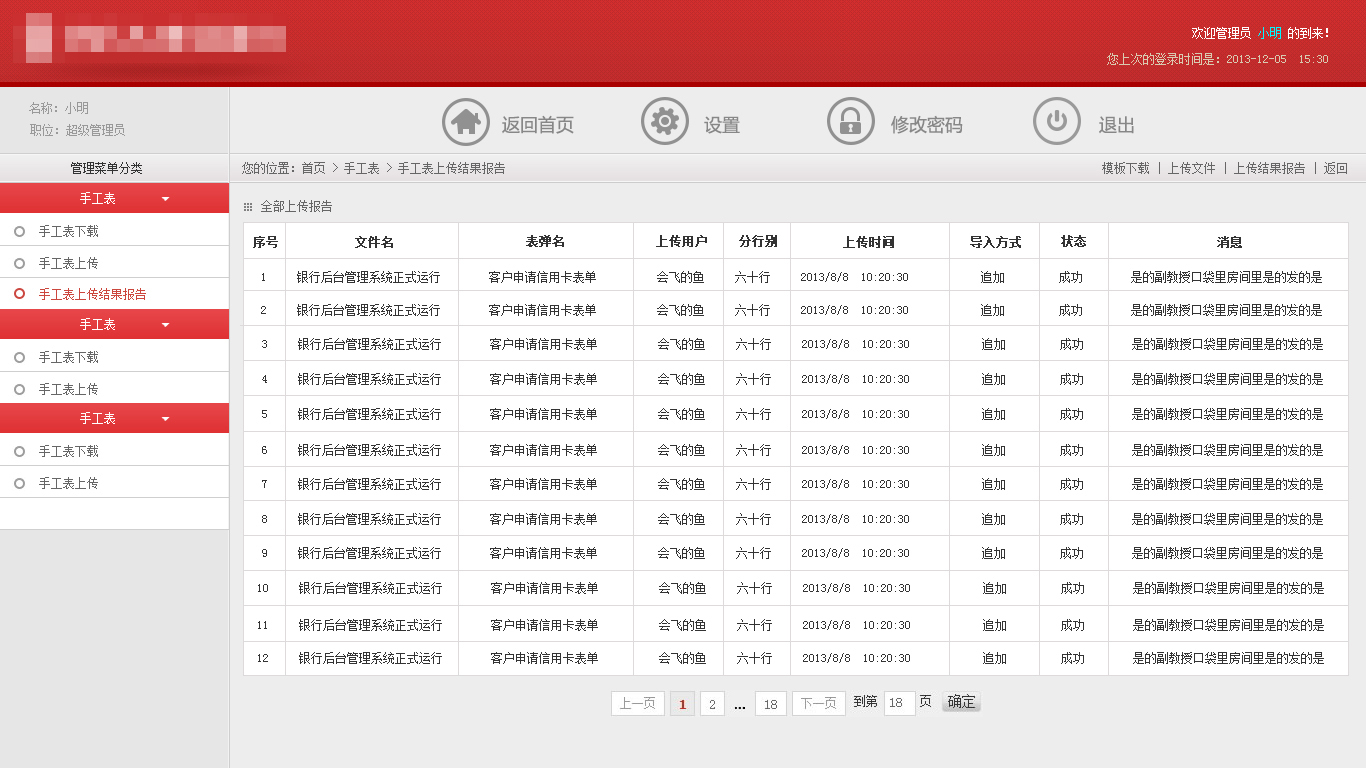Screen dimensions: 1366x768
Task: Go to page 2 in pagination
Action: point(712,704)
